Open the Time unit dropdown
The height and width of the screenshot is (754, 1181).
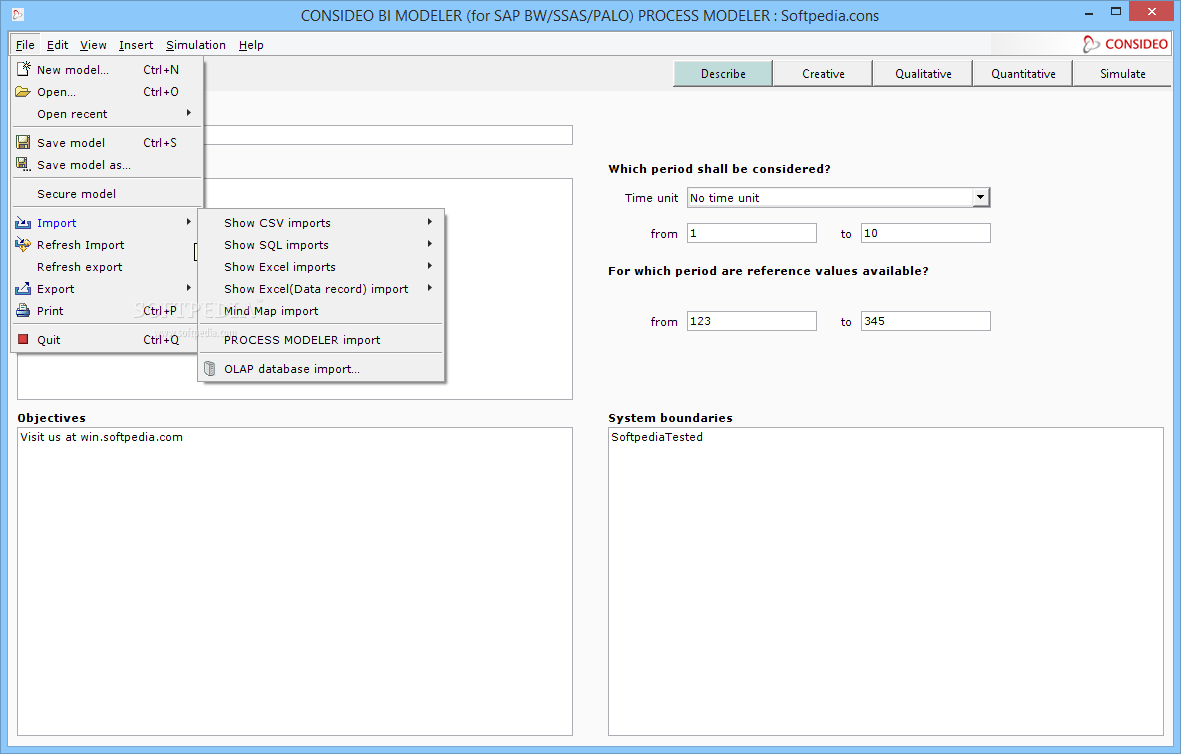click(x=980, y=197)
